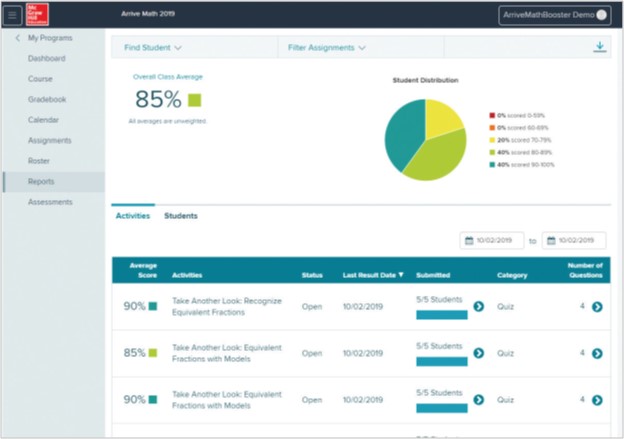Open calendar icon in end date field

coord(551,240)
